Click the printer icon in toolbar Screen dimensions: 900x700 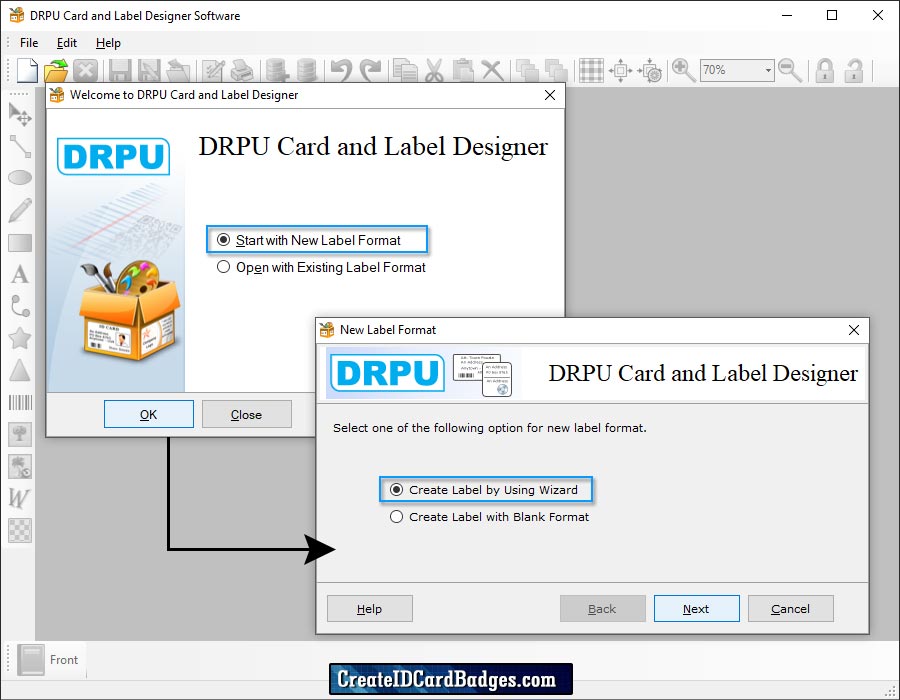coord(242,71)
